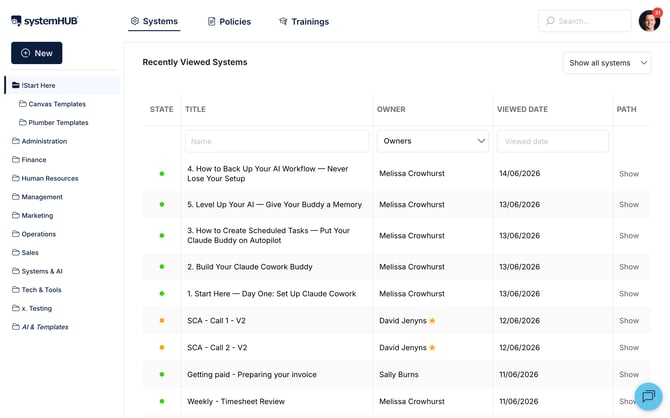Click the green state dot for 'Weekly - Timesheet Review'

(162, 401)
